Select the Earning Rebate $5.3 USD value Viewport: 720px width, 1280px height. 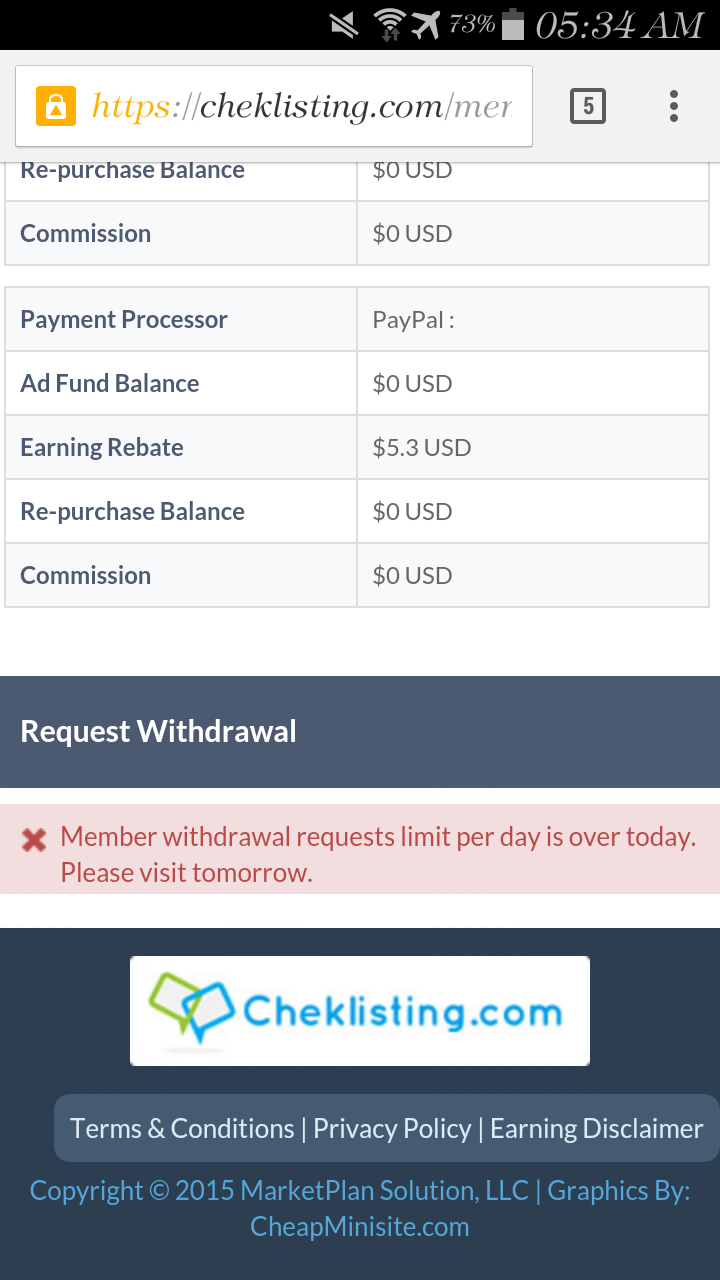[x=421, y=448]
